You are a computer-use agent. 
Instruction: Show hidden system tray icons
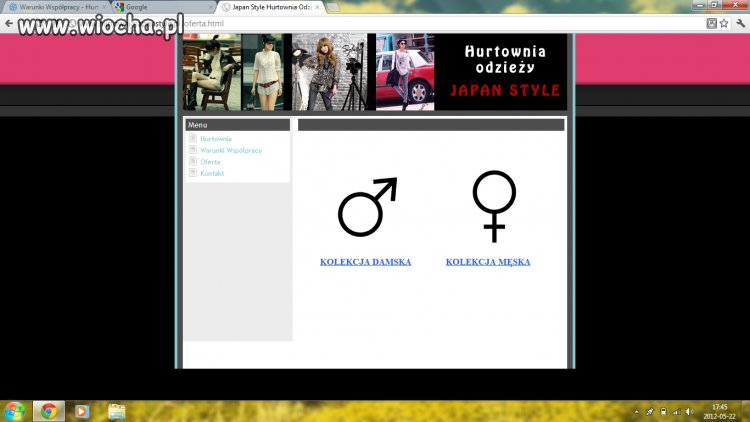coord(637,411)
